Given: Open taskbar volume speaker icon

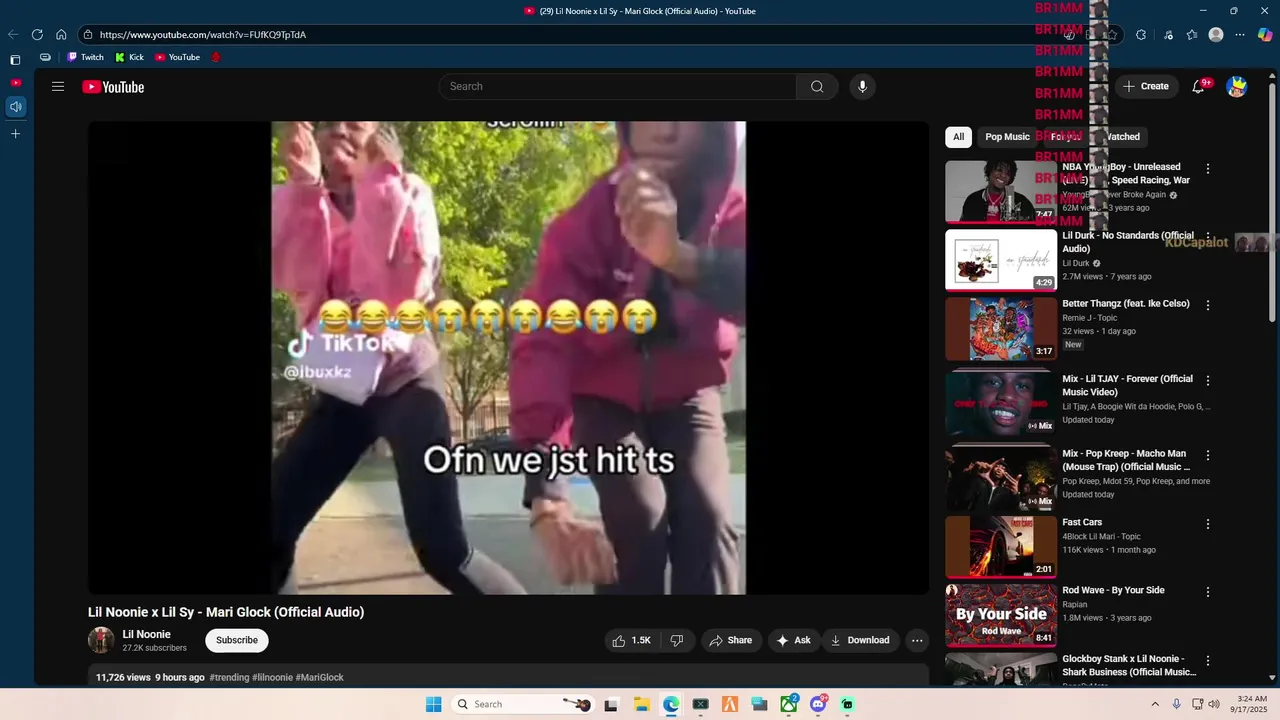Looking at the screenshot, I should coord(1214,704).
